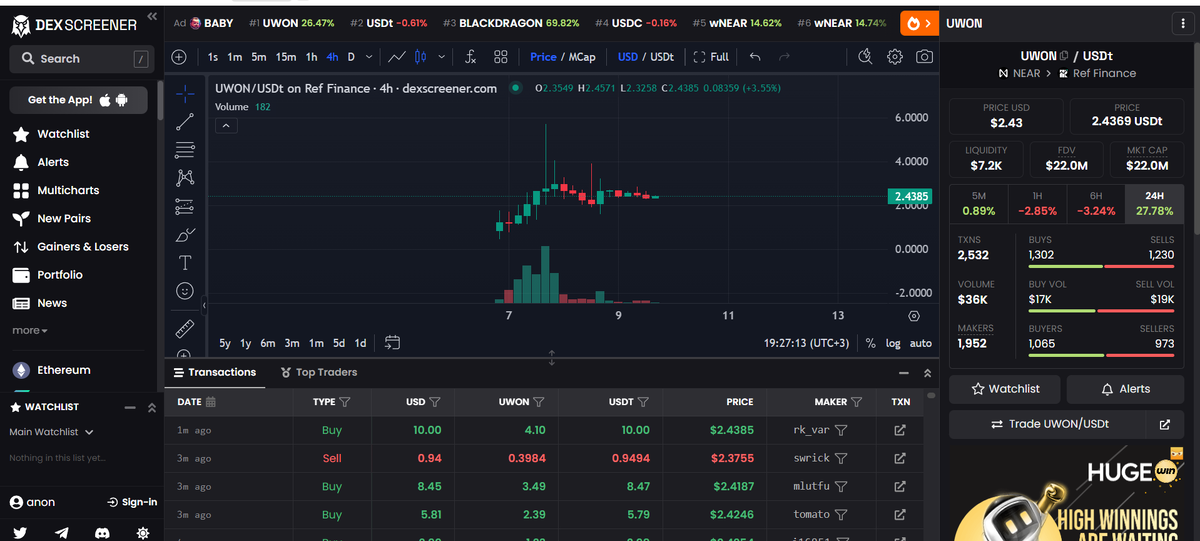Screen dimensions: 1200x541
Task: Take a chart snapshot with camera icon
Action: coord(925,57)
